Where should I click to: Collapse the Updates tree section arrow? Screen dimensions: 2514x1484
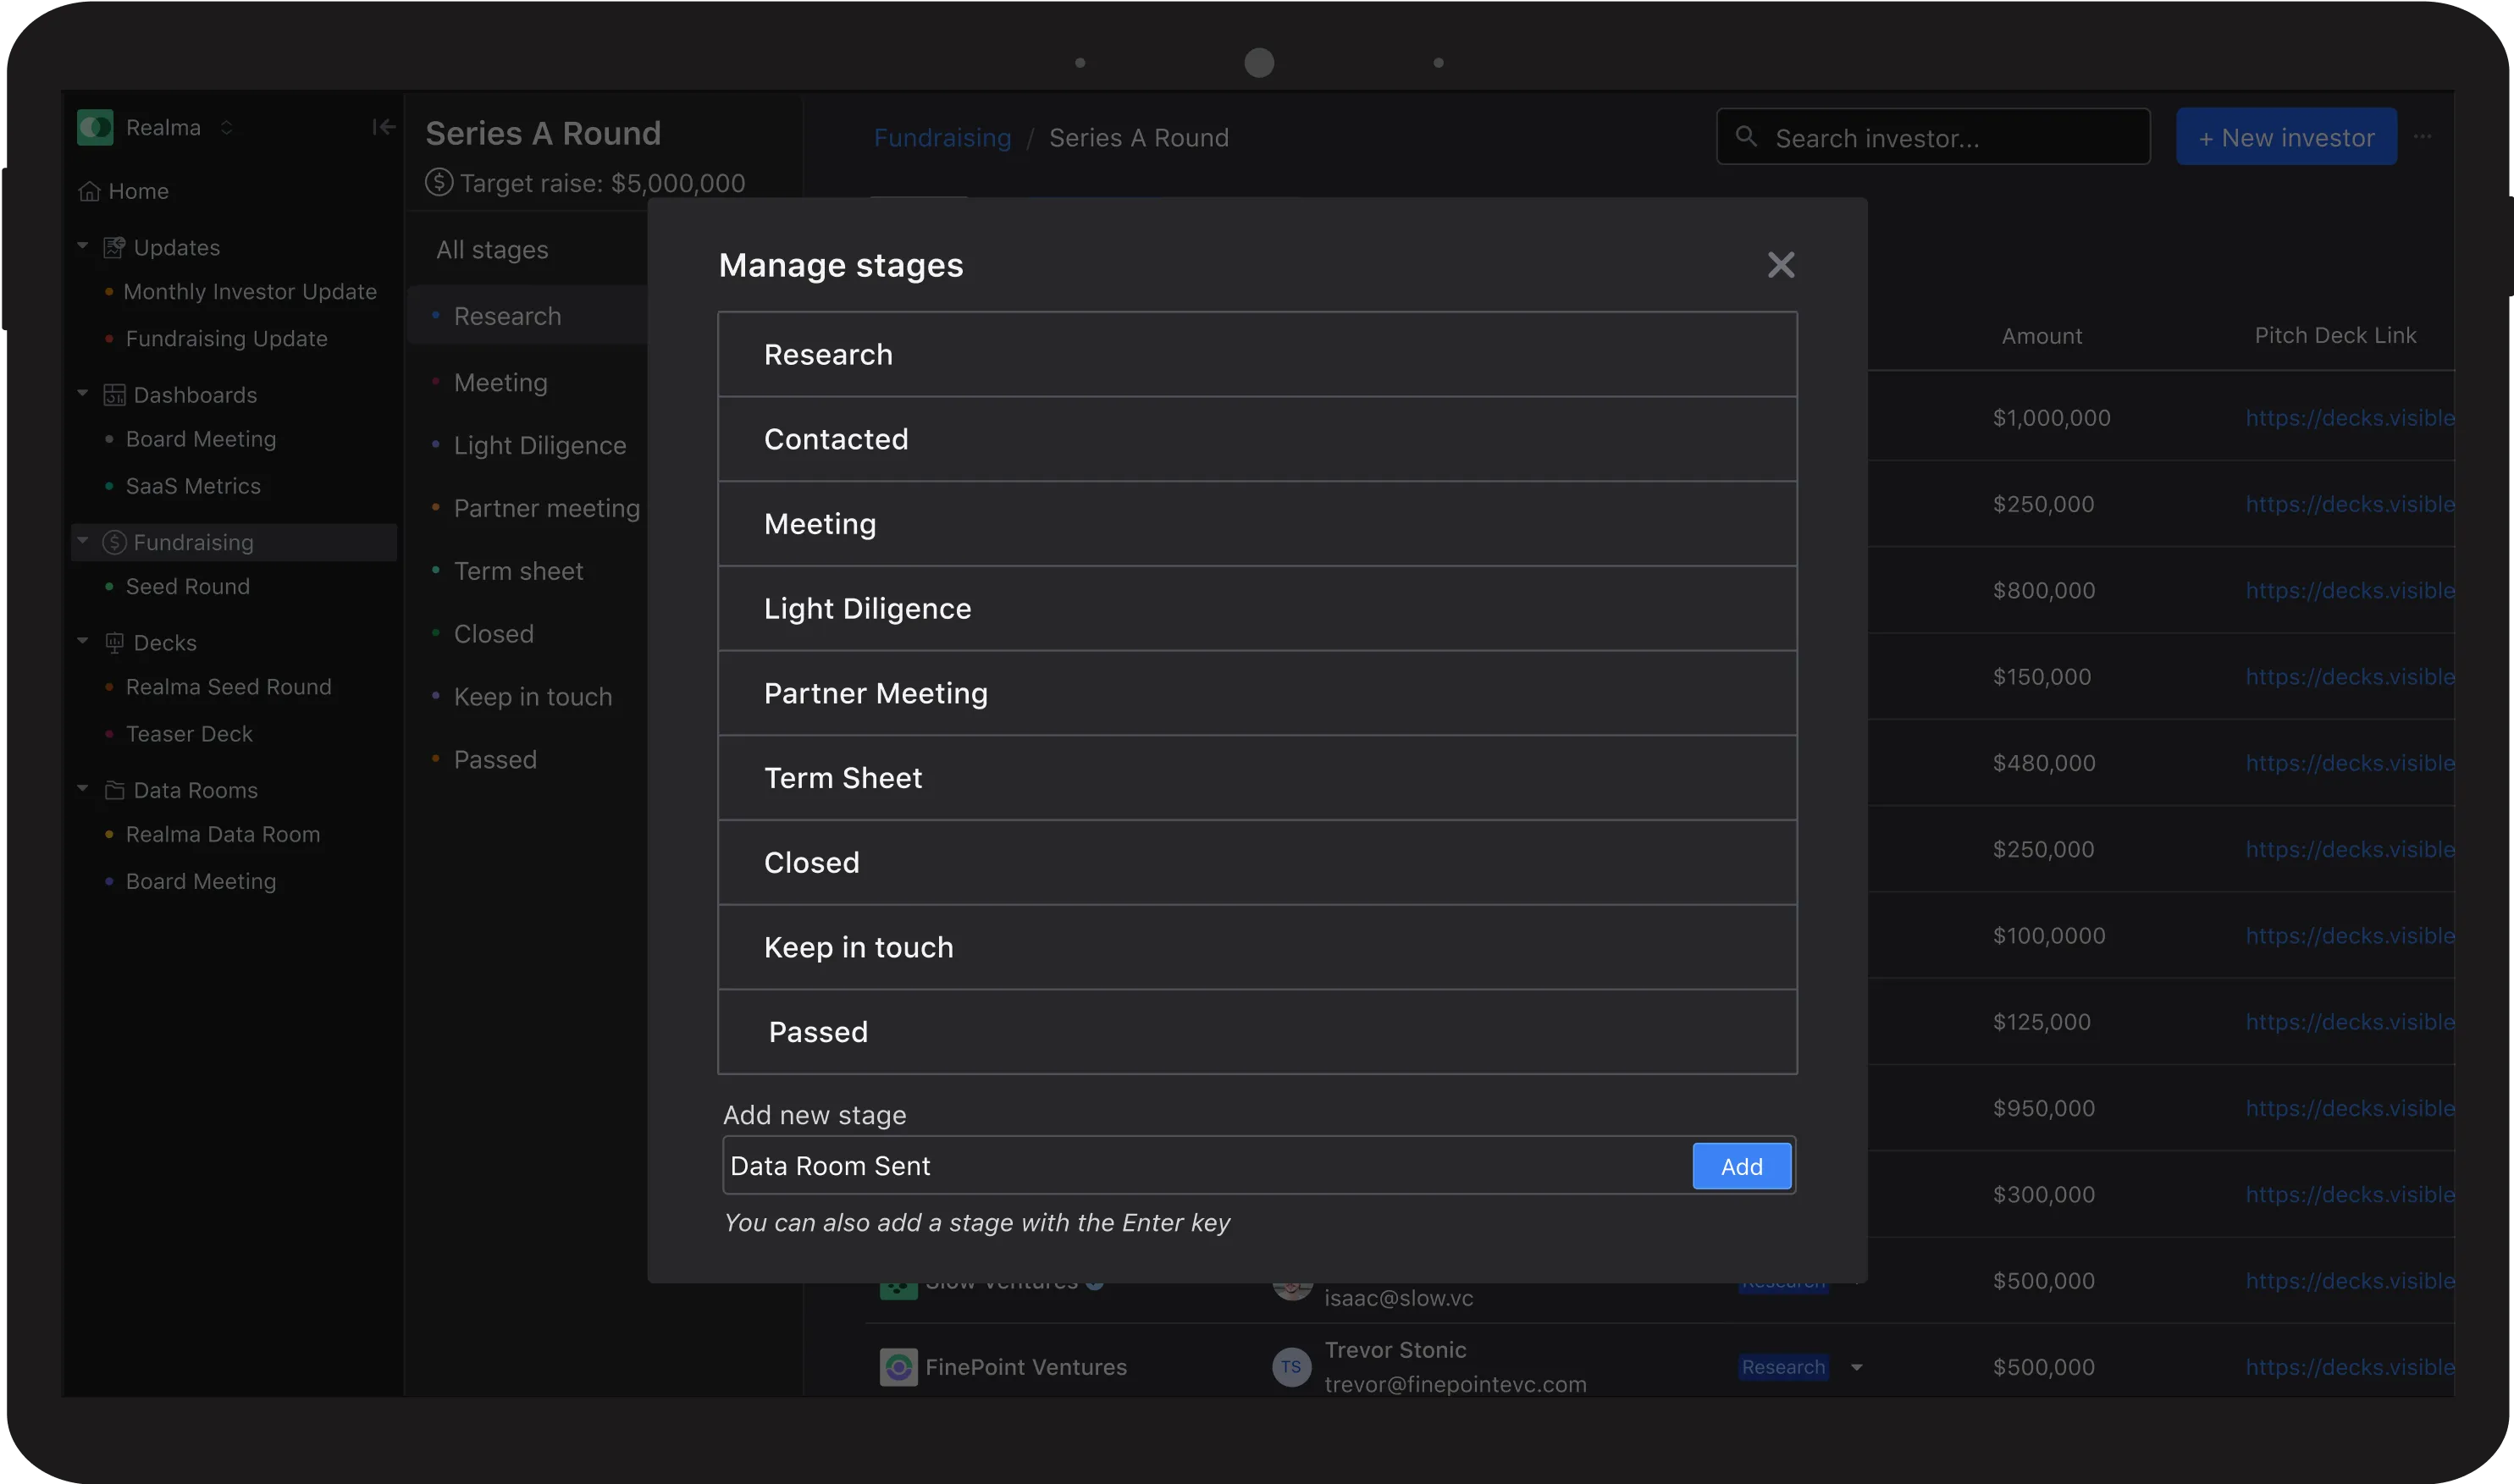[83, 246]
